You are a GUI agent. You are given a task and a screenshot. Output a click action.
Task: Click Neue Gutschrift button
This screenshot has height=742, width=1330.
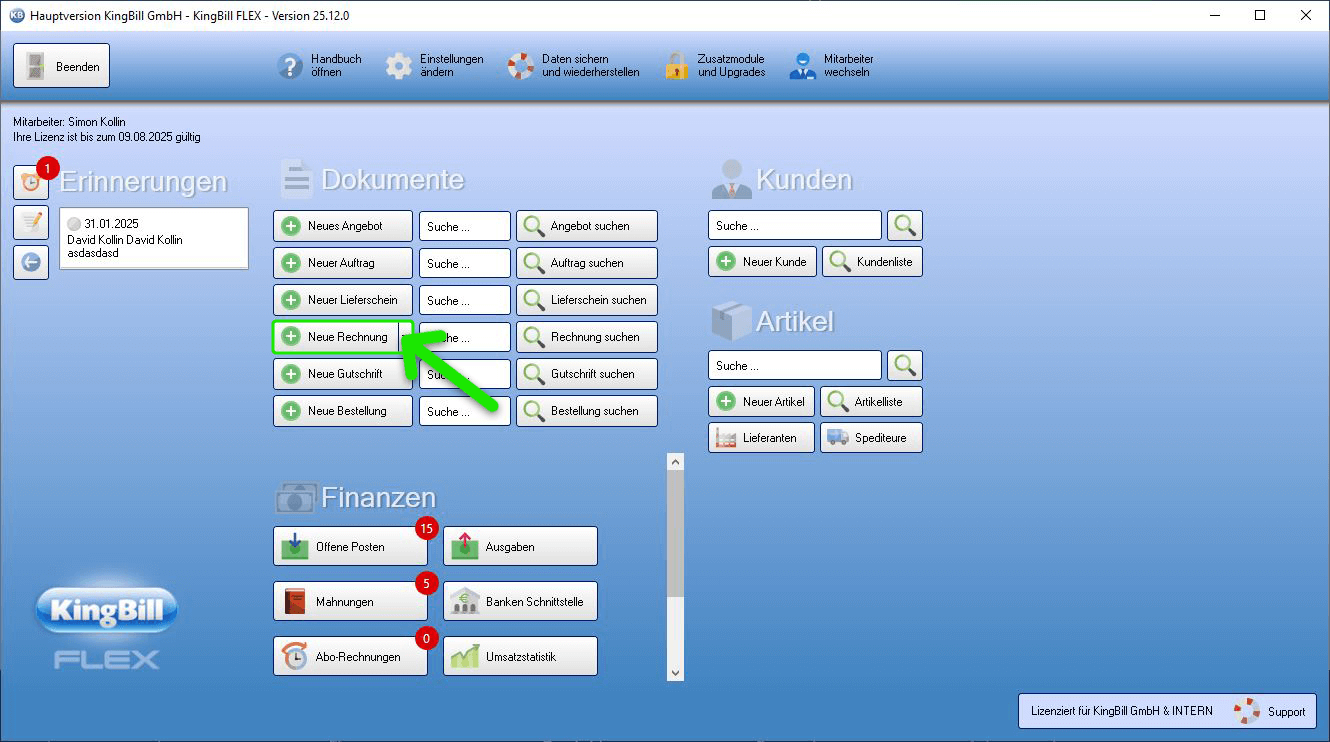[x=343, y=374]
